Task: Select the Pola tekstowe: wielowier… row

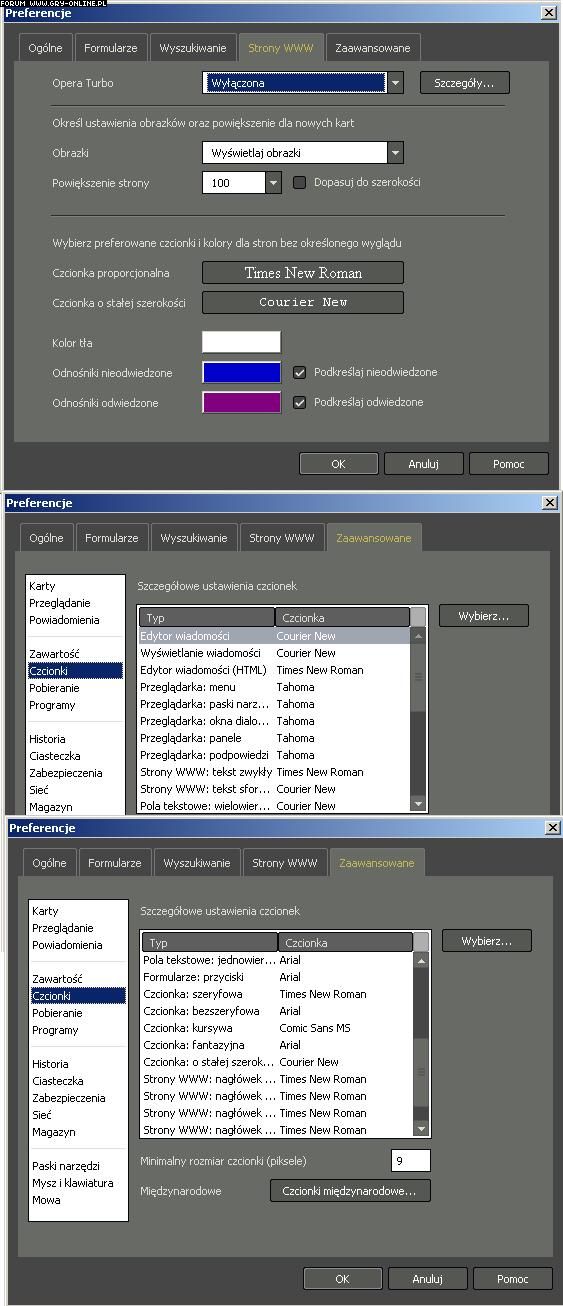Action: pos(274,806)
